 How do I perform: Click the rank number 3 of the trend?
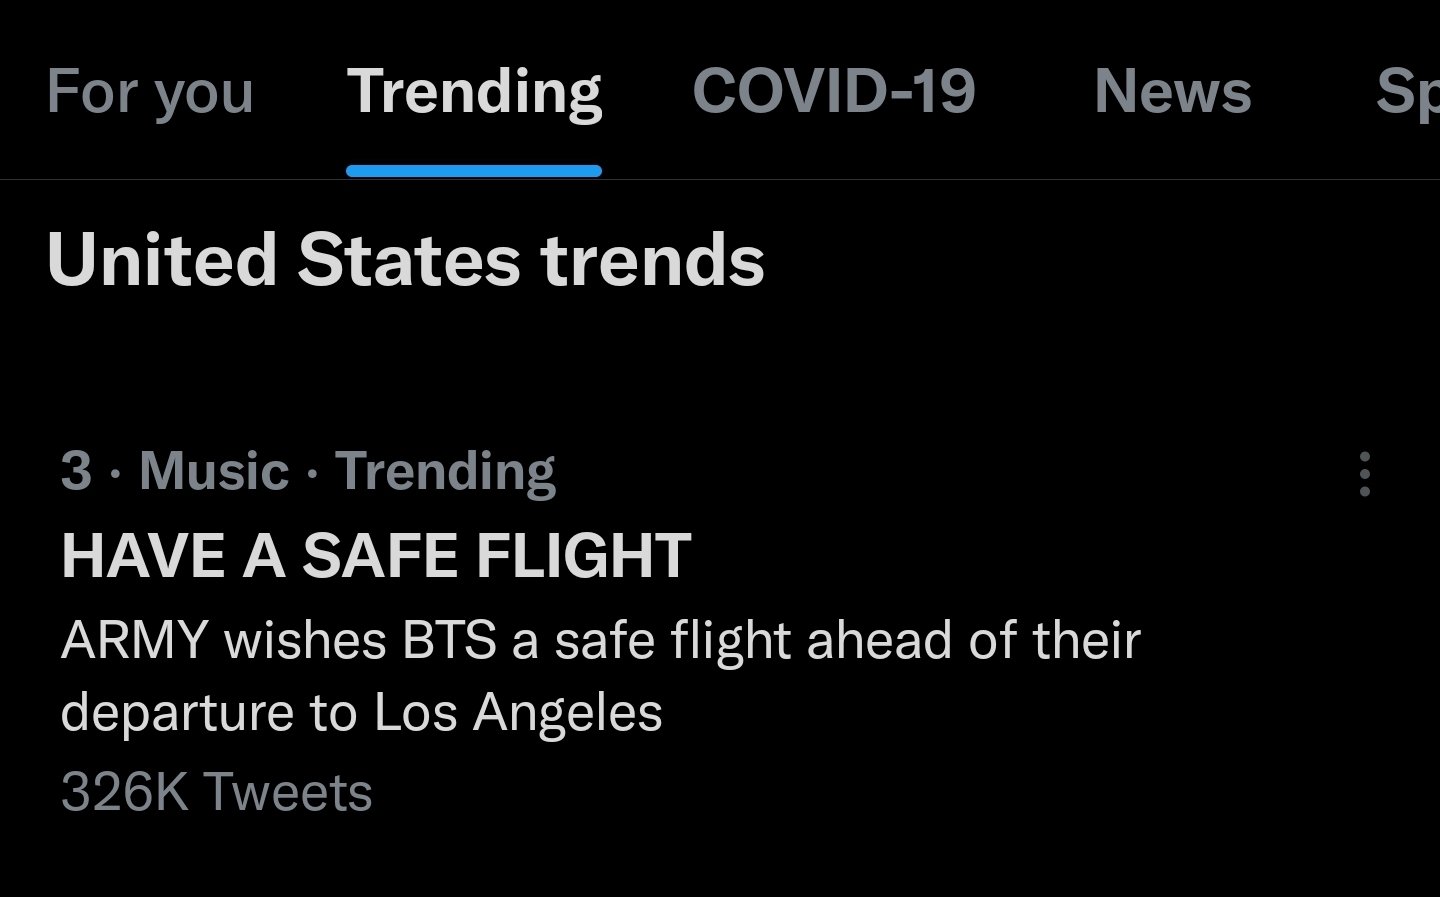(x=76, y=471)
